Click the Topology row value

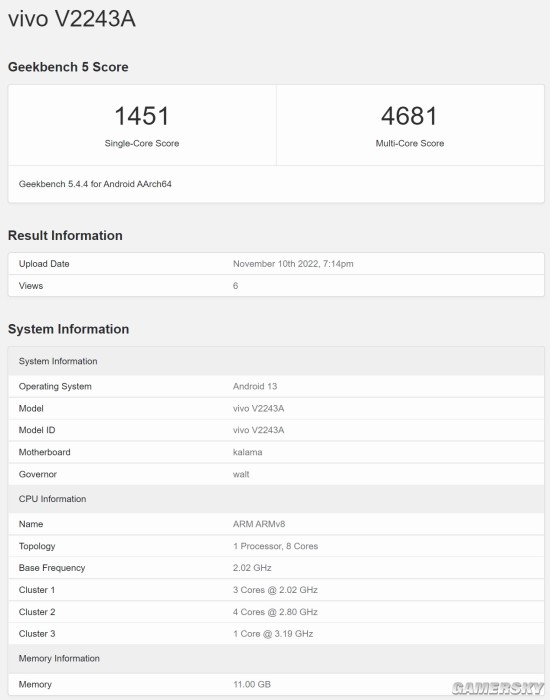[x=275, y=546]
